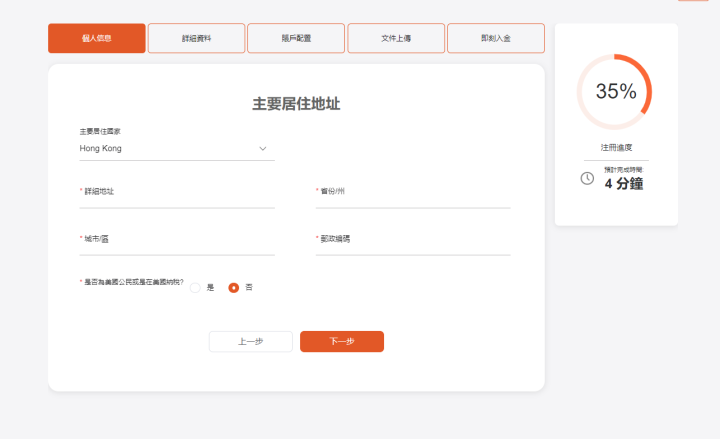The image size is (720, 439).
Task: Click the 主要居住地址 form heading
Action: (296, 104)
